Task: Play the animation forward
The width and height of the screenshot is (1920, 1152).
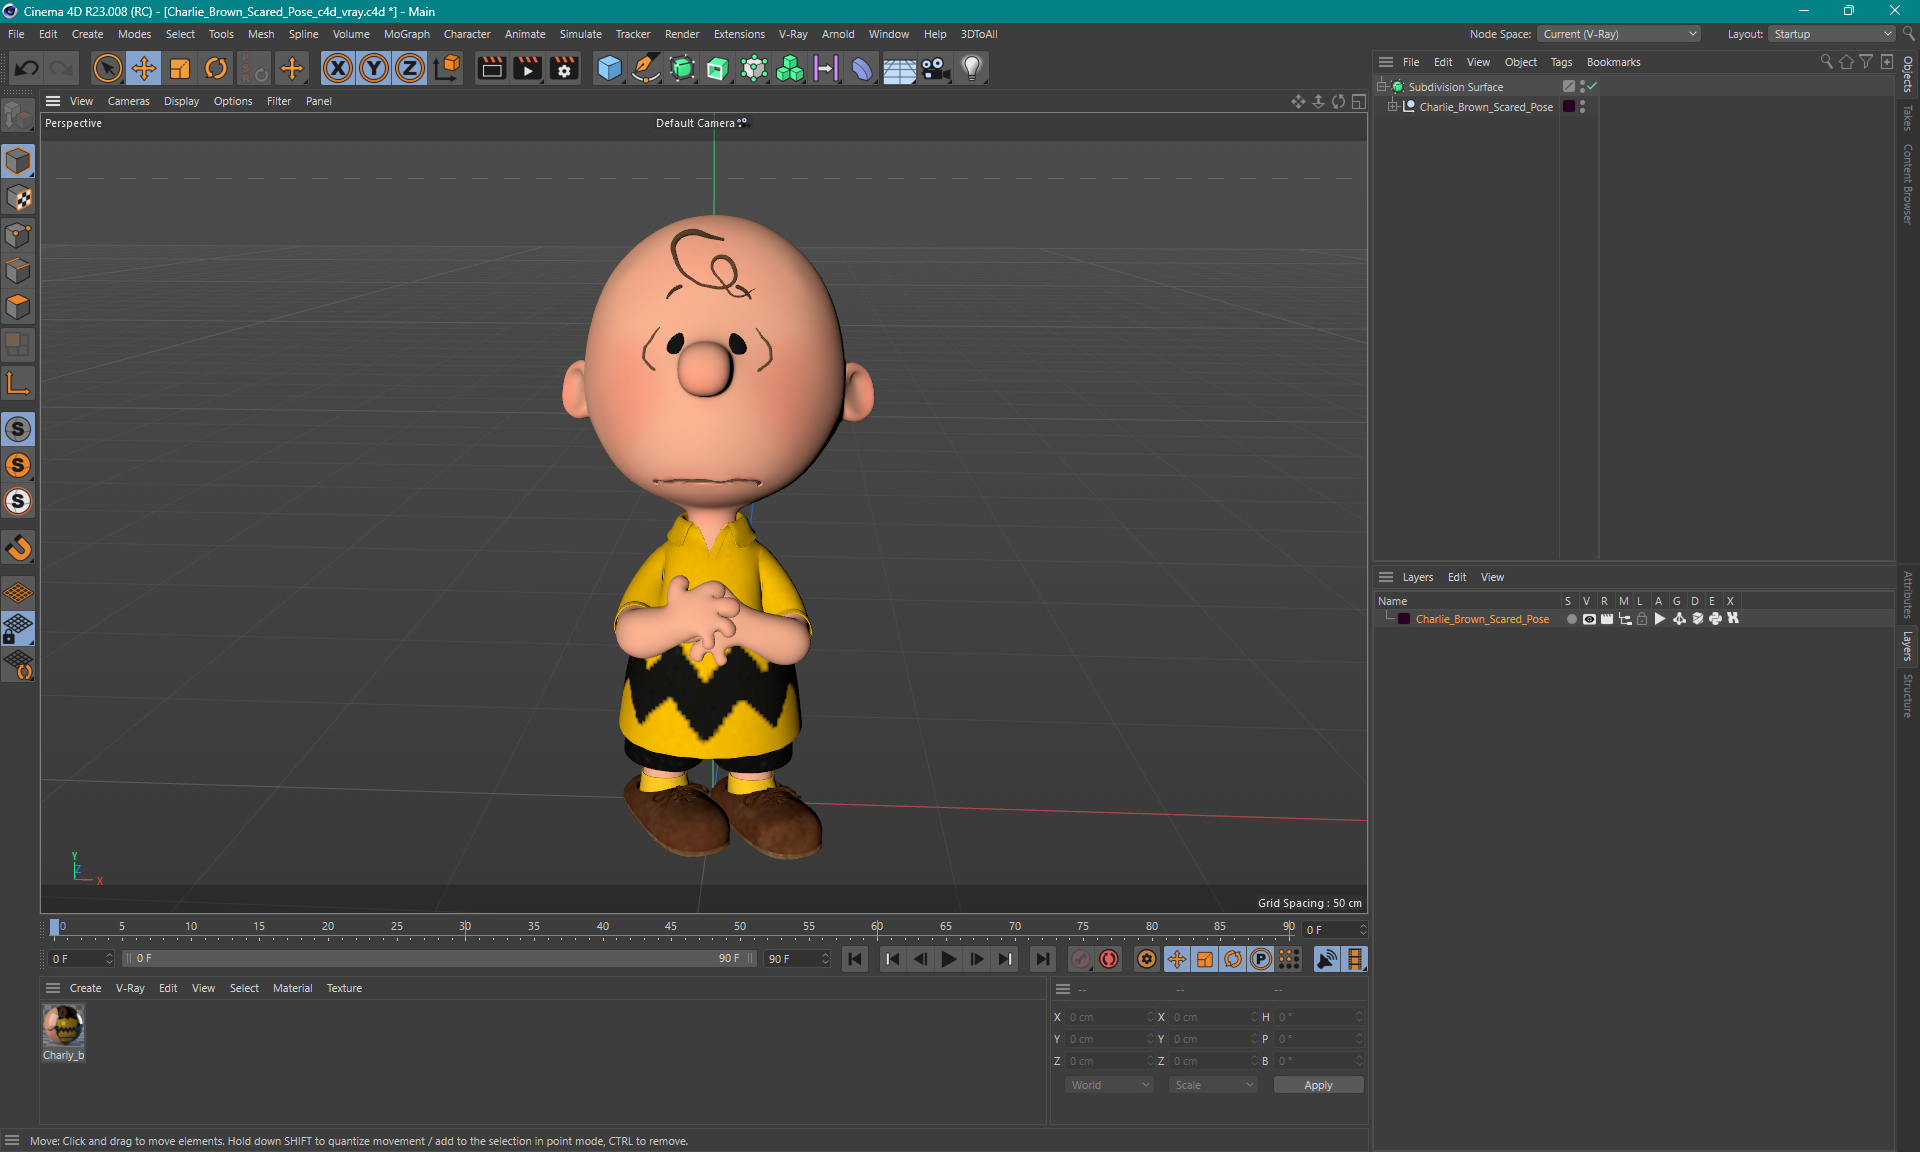Action: point(948,959)
